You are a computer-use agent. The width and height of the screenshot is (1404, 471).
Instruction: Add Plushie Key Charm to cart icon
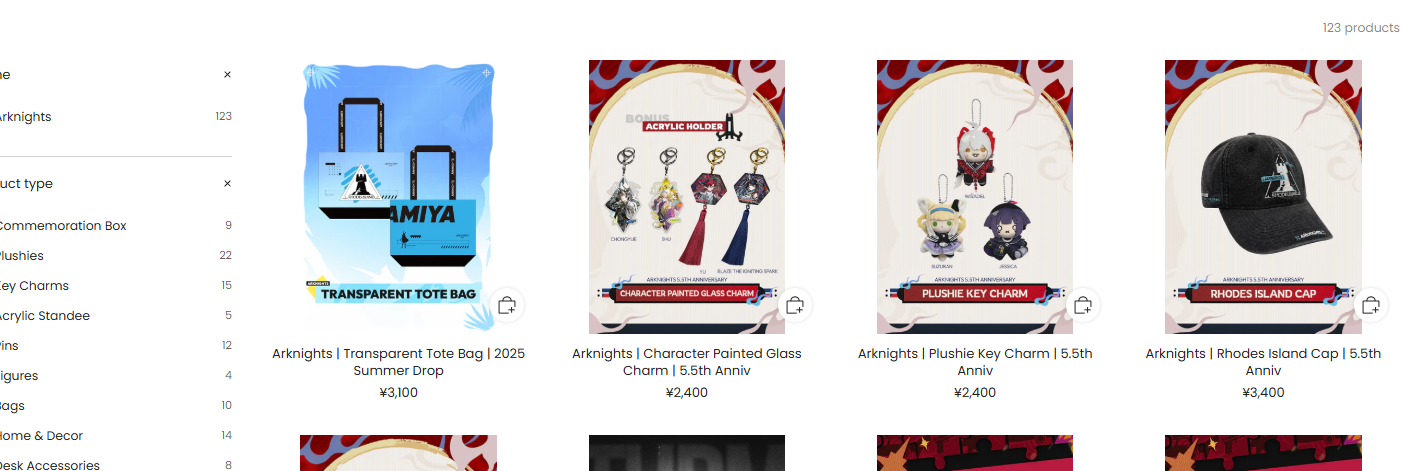point(1083,305)
